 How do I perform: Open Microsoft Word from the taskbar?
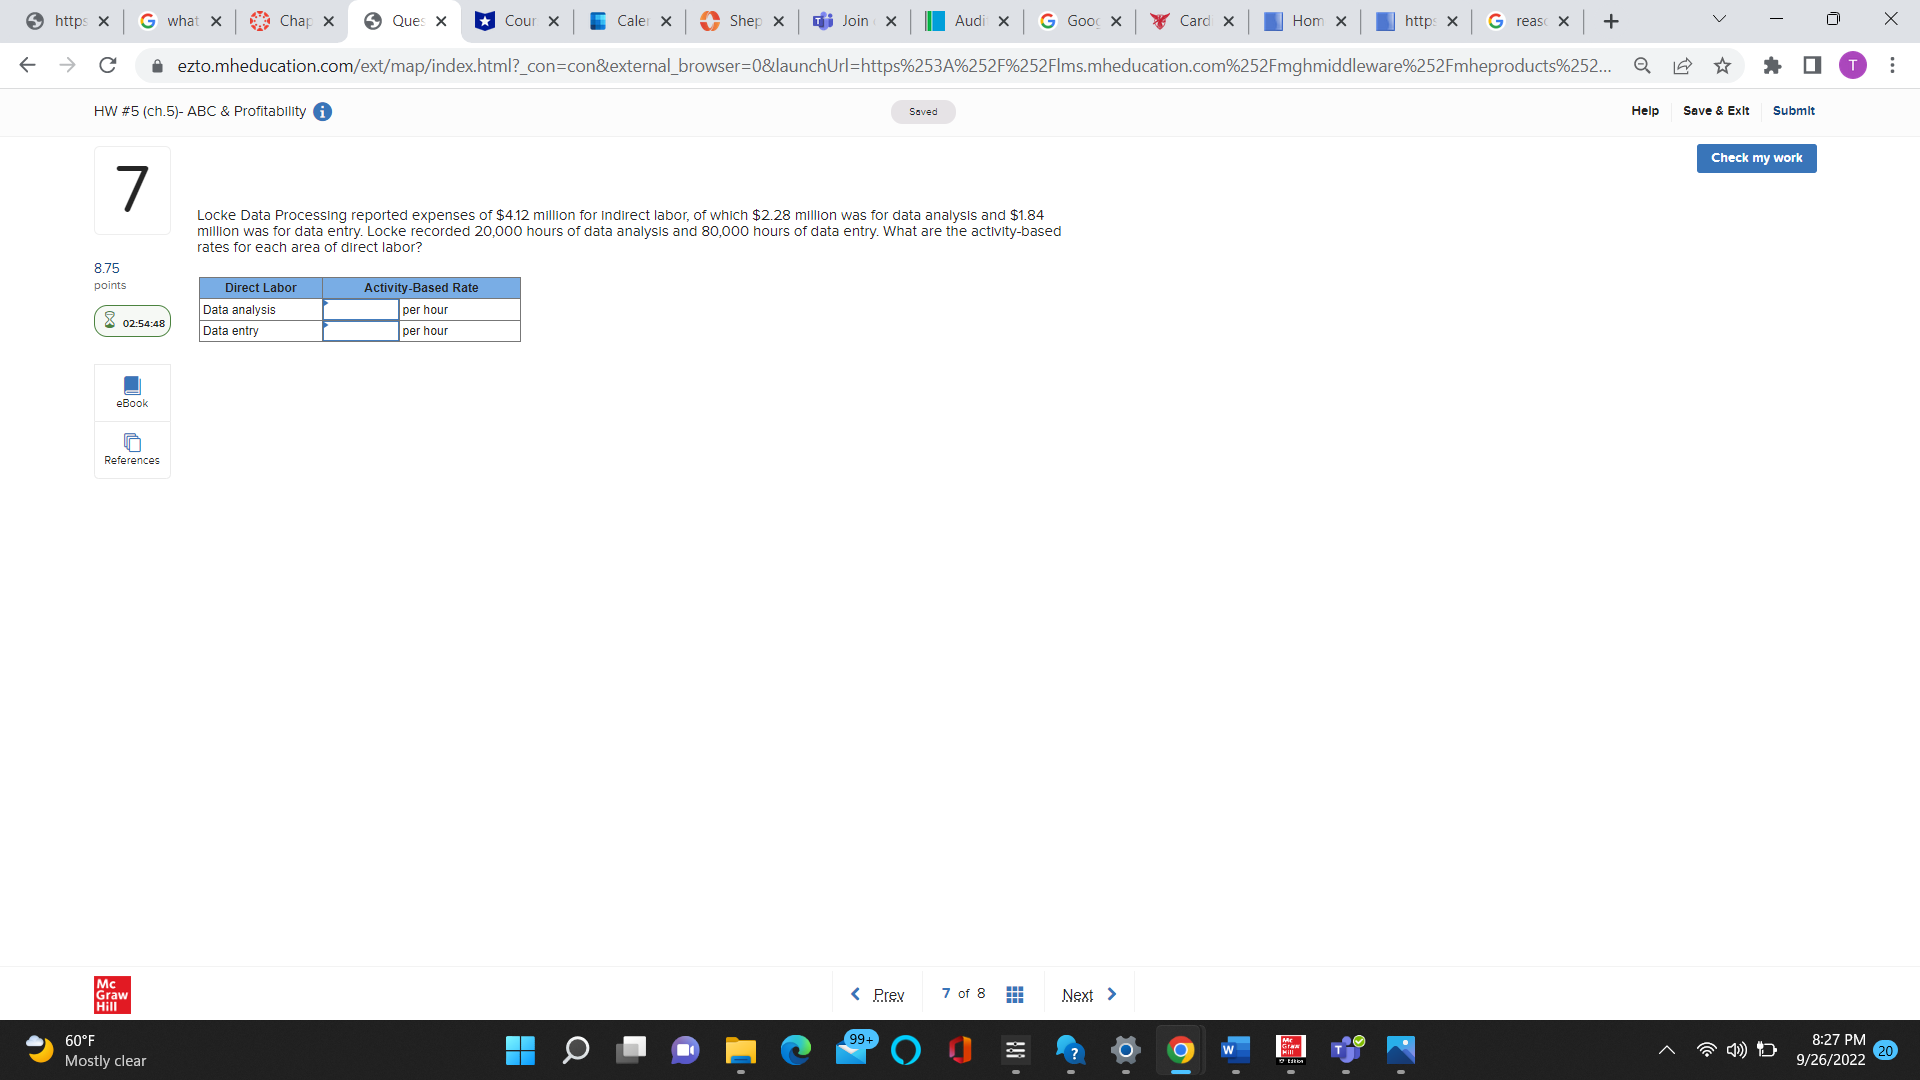pos(1235,1050)
